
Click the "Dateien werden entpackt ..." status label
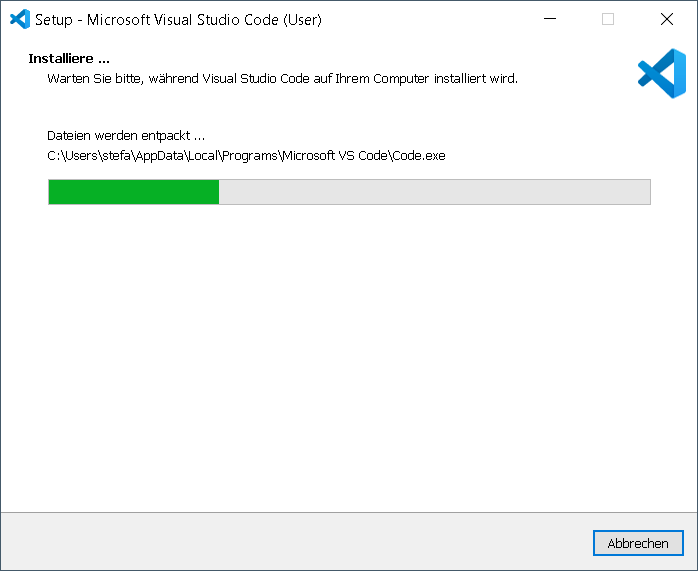click(x=126, y=135)
